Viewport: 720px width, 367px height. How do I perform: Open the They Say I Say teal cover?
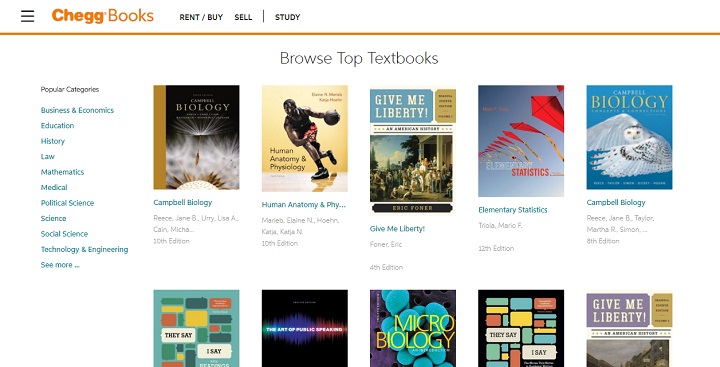[196, 328]
